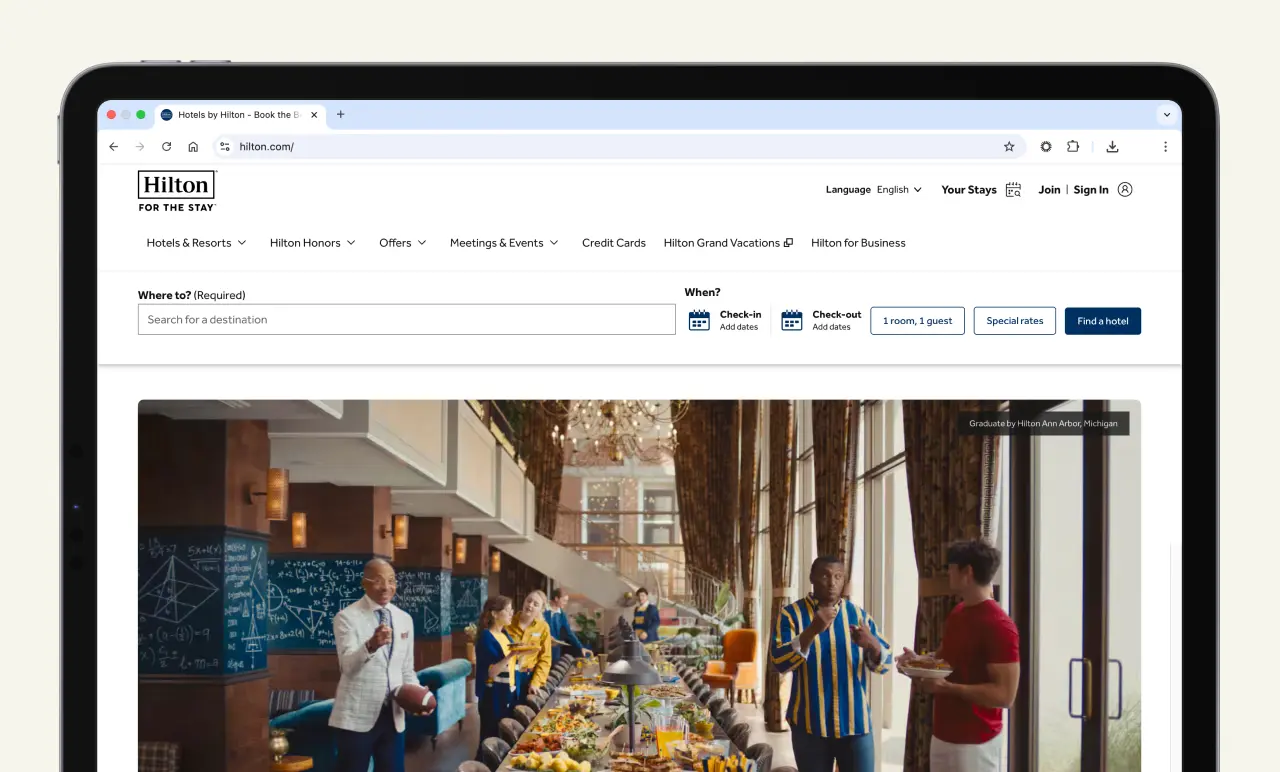Select the Credit Cards menu item
The image size is (1280, 772).
[x=613, y=242]
